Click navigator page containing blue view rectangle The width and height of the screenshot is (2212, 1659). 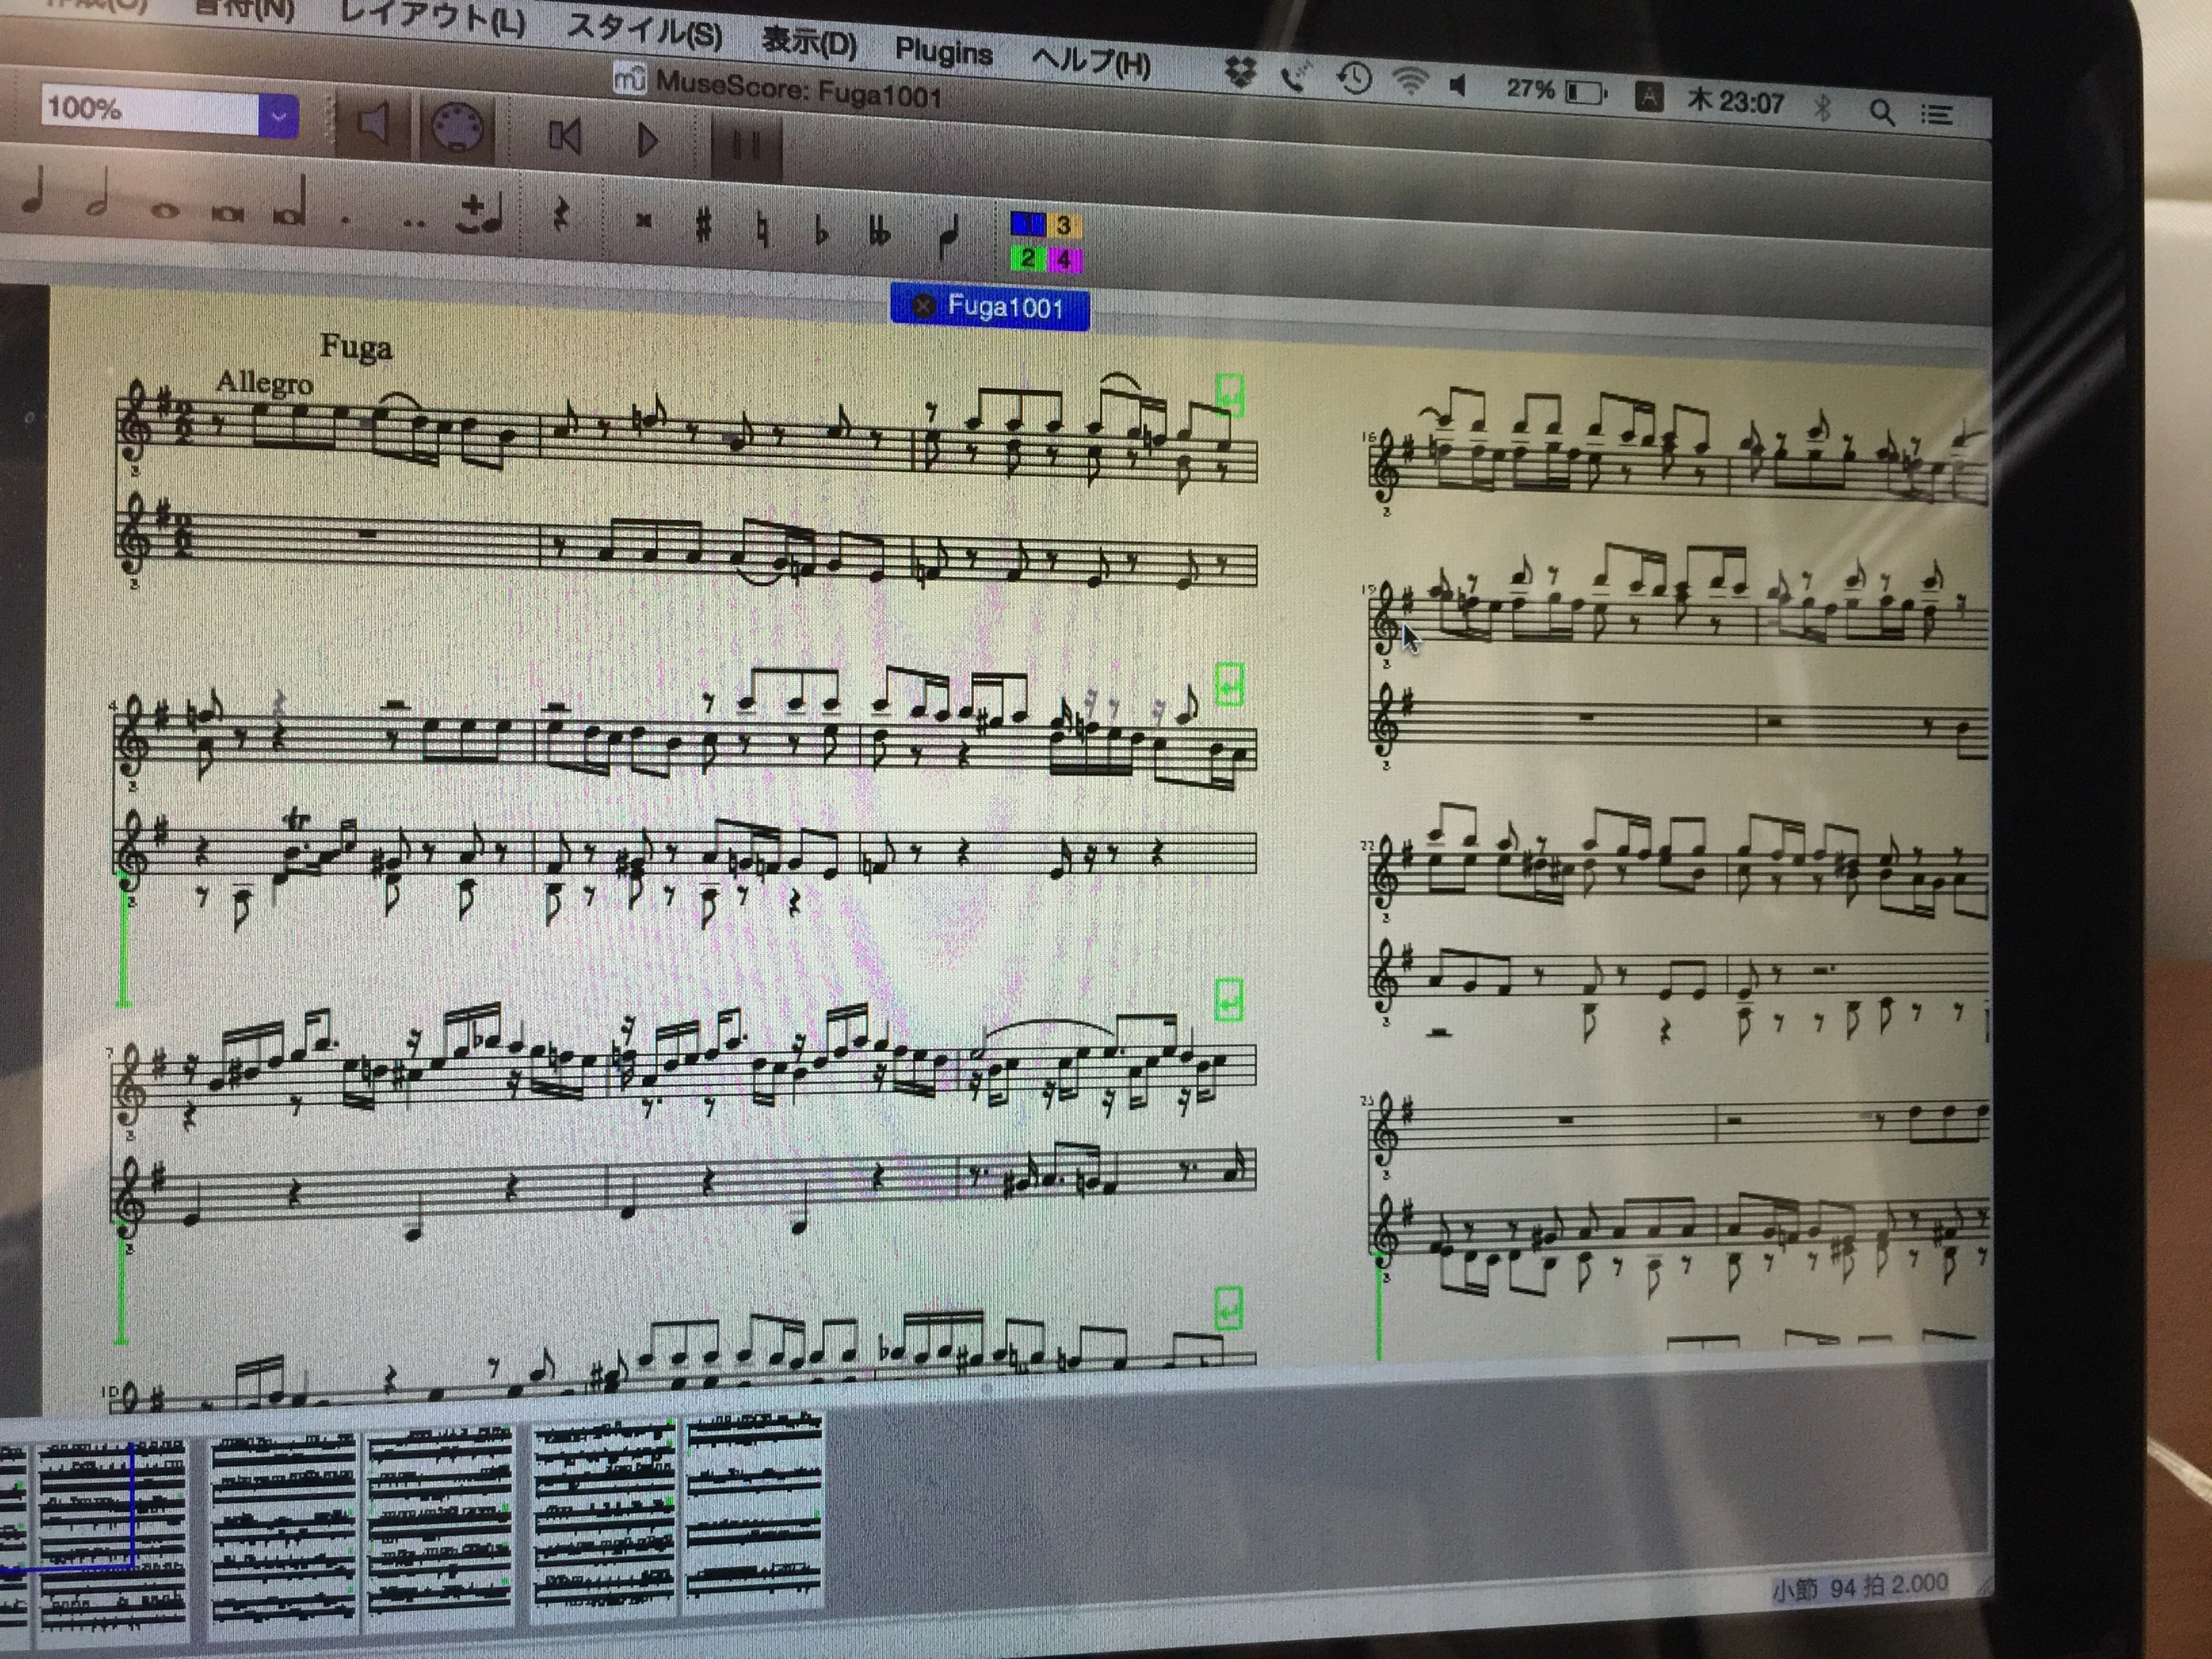coord(112,1543)
